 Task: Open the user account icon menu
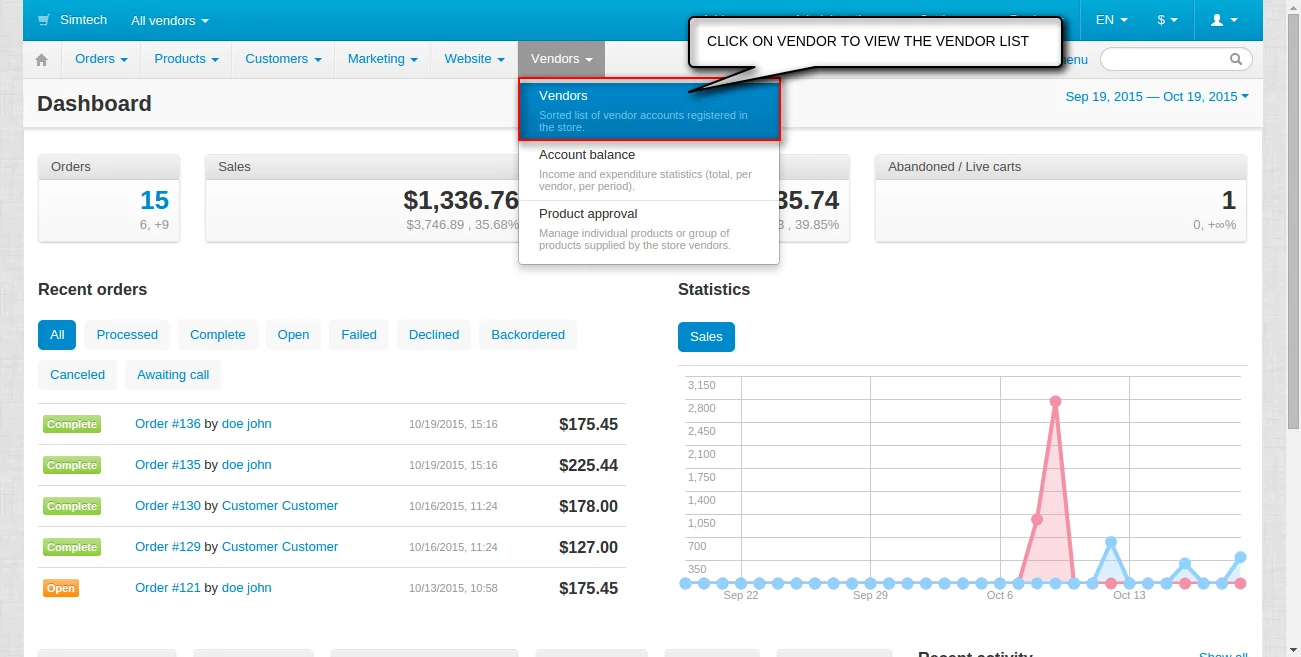[x=1224, y=20]
